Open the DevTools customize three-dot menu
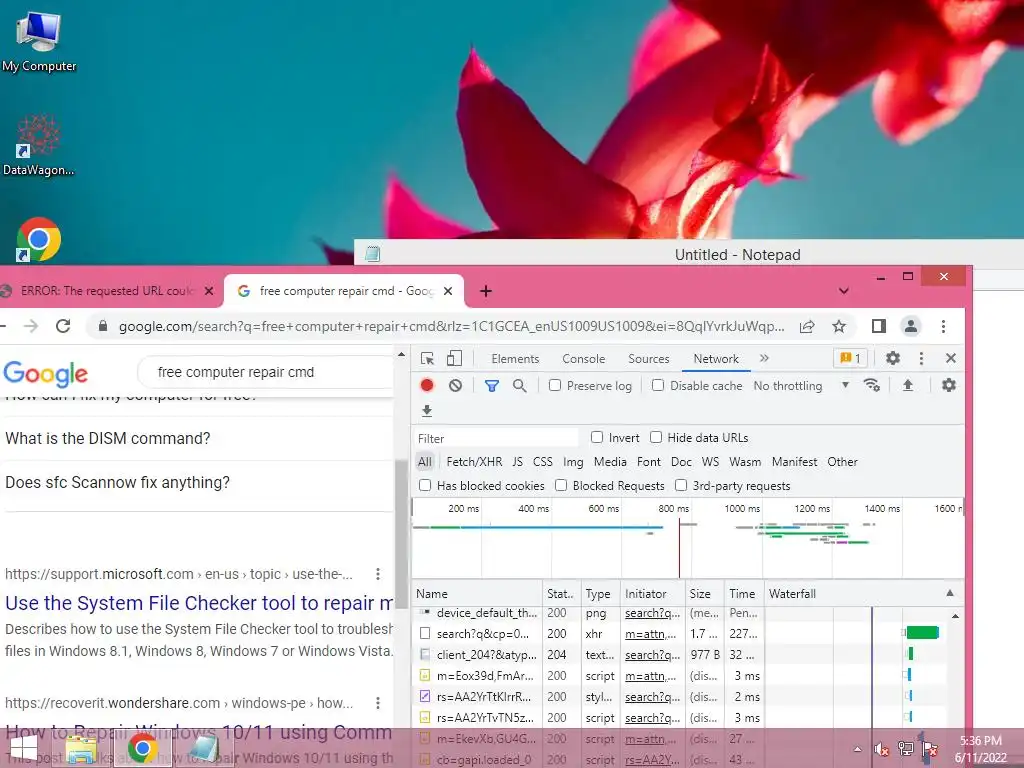1024x768 pixels. coord(921,358)
